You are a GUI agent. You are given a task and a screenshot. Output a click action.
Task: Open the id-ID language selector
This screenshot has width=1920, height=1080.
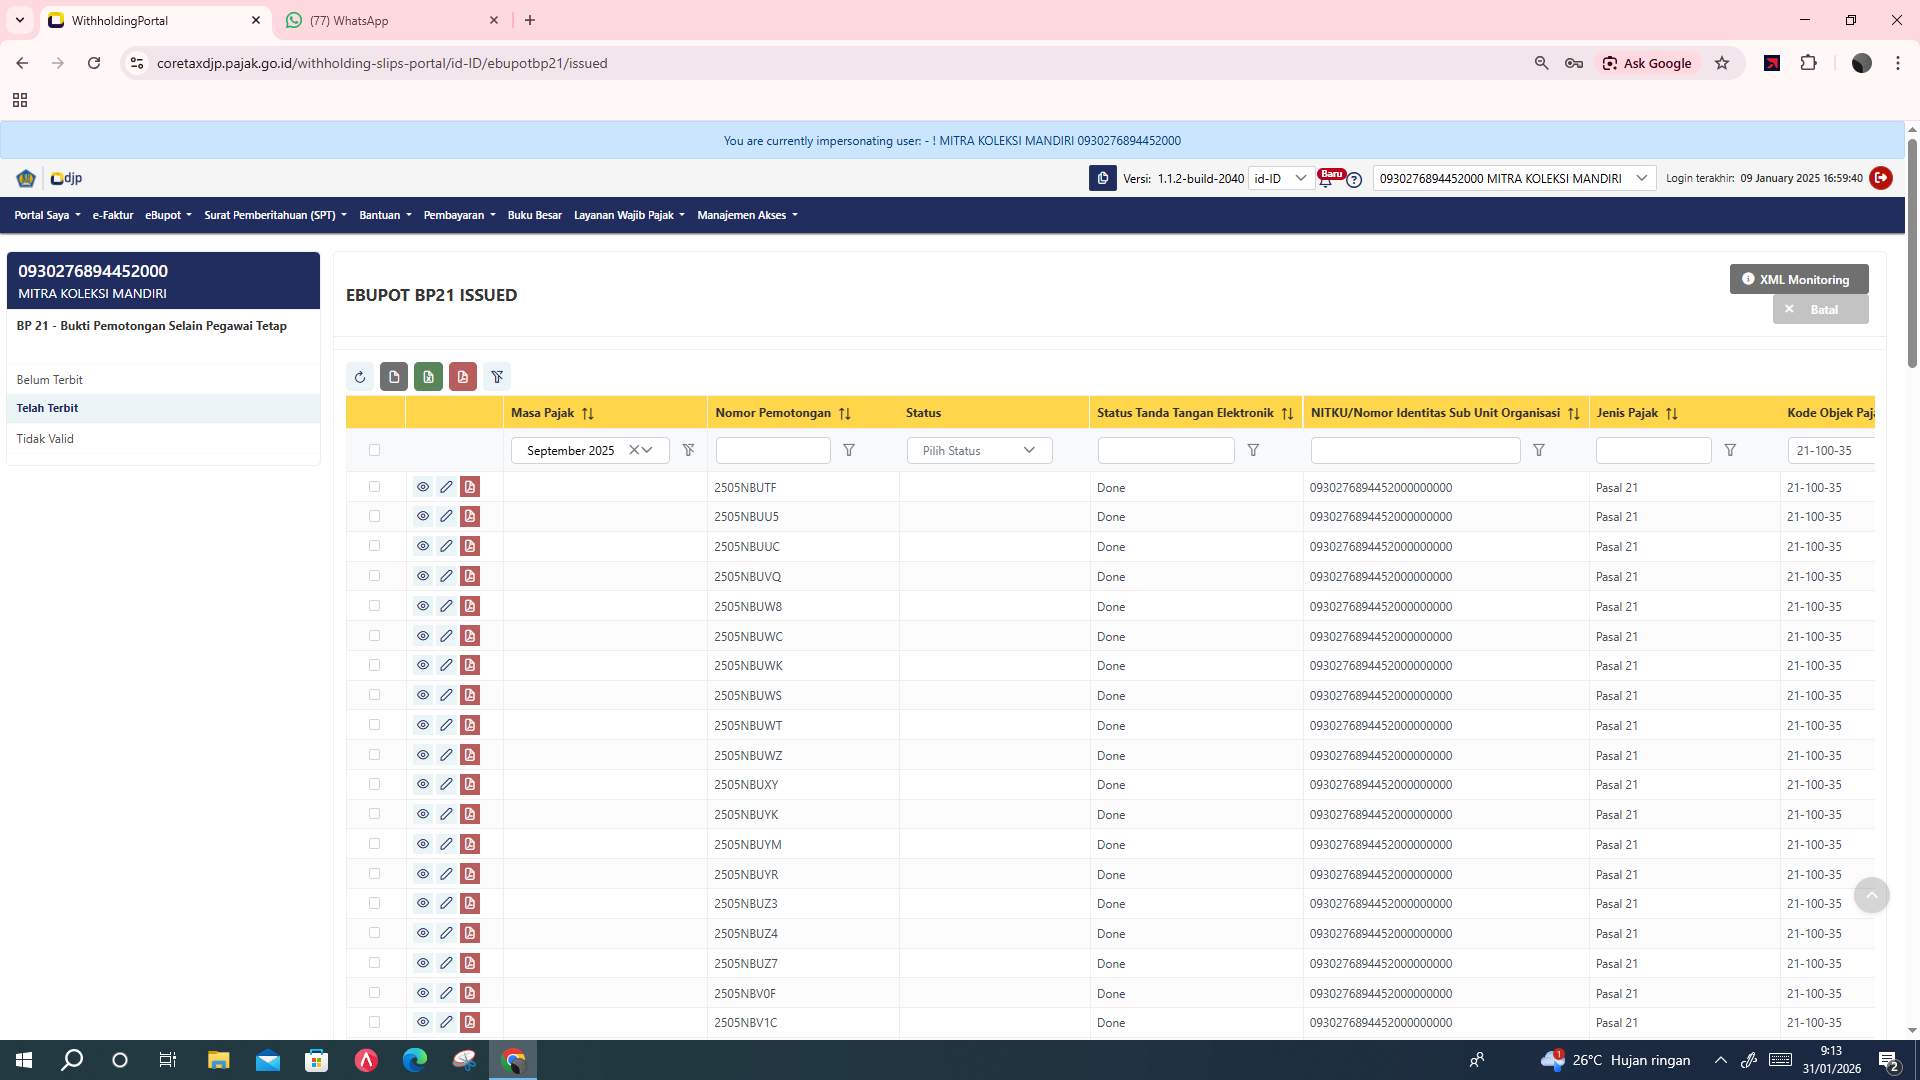1281,178
